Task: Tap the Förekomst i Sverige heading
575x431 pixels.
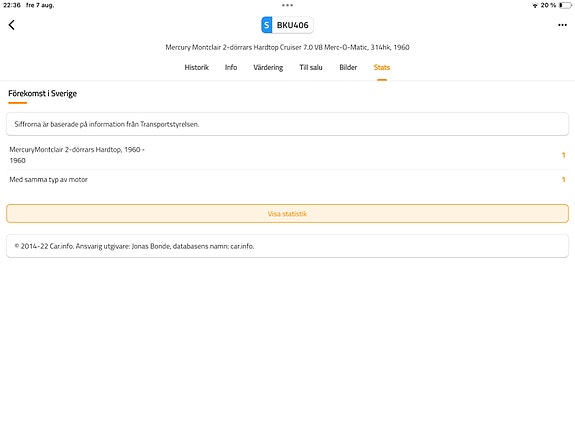Action: coord(43,94)
